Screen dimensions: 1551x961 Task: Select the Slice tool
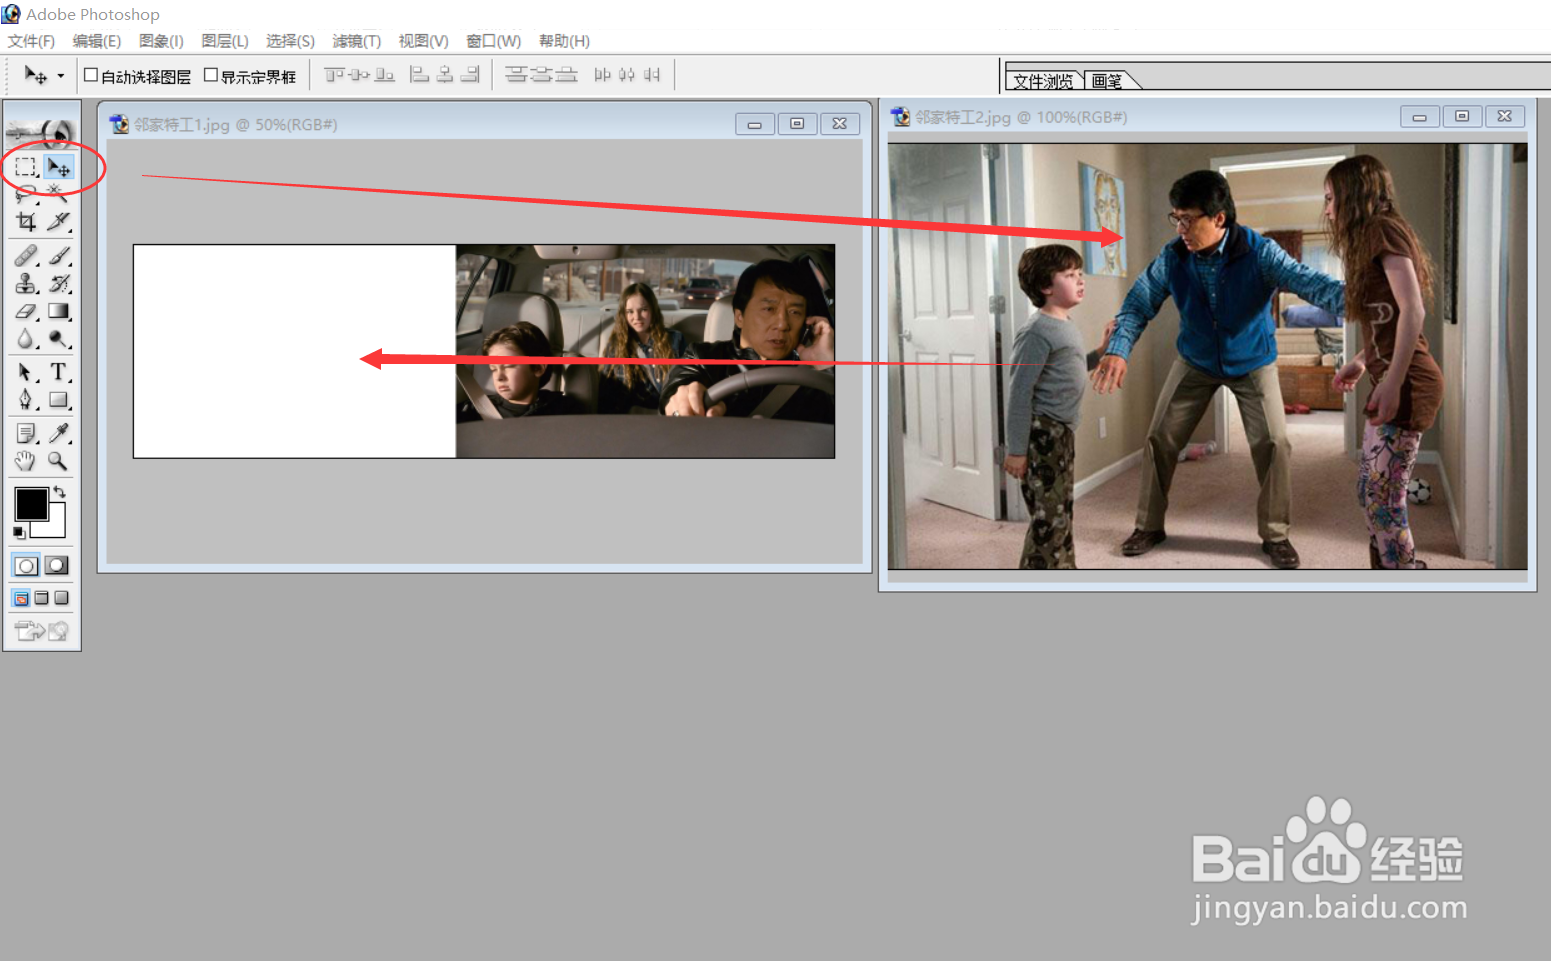59,221
